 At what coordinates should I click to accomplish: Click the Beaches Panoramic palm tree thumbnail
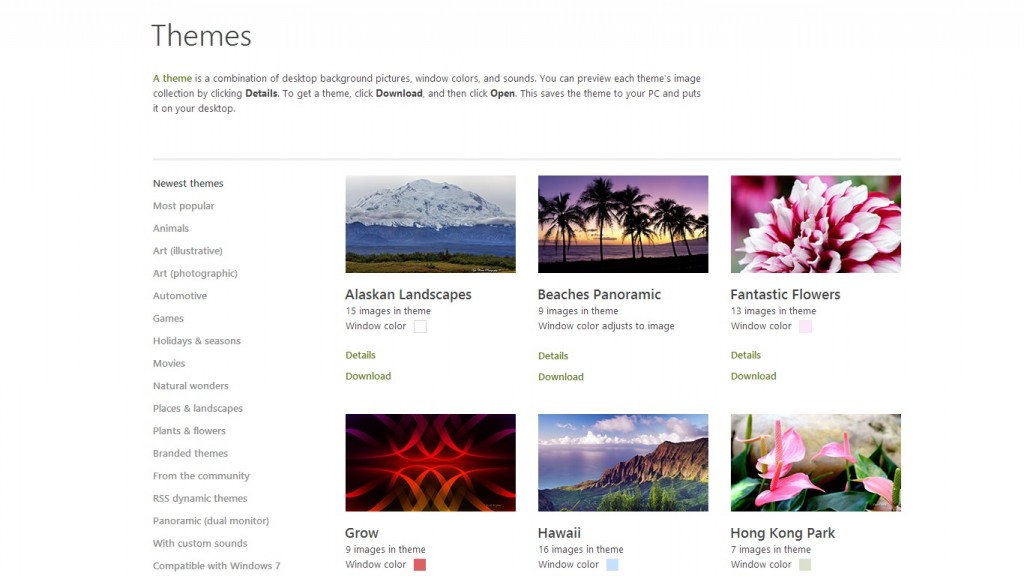[x=623, y=224]
